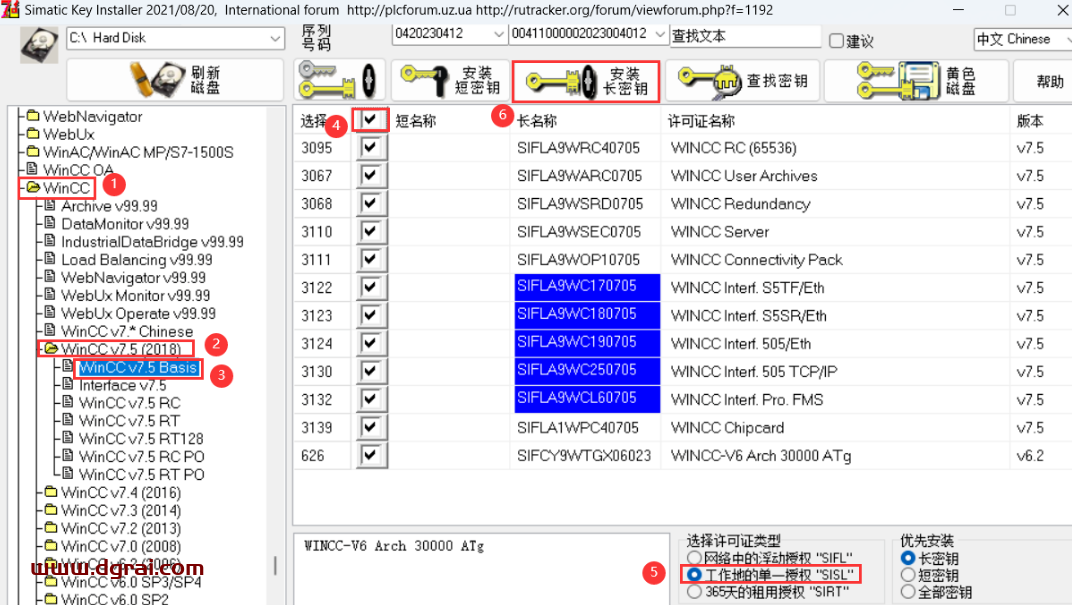Toggle the select-all checkbox in table header
This screenshot has width=1072, height=605.
click(x=372, y=120)
